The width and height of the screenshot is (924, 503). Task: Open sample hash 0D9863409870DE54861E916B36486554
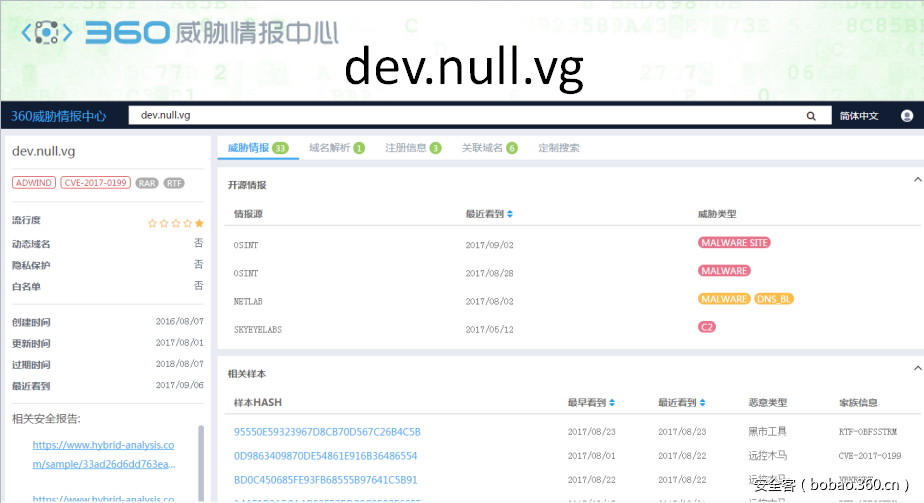tap(325, 456)
